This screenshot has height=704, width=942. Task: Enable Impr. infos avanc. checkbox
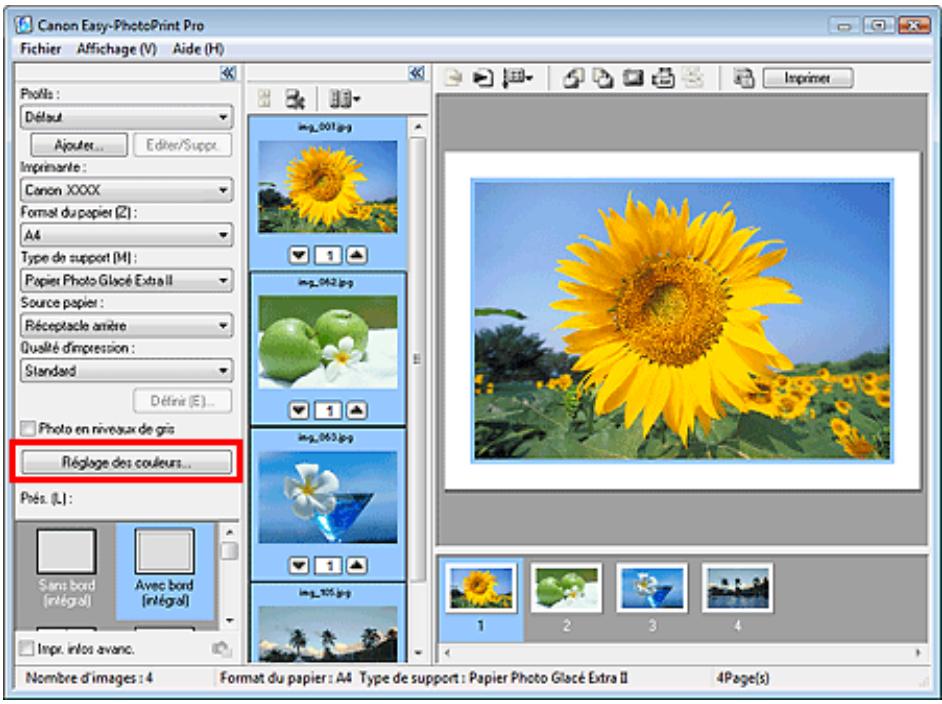[x=27, y=649]
